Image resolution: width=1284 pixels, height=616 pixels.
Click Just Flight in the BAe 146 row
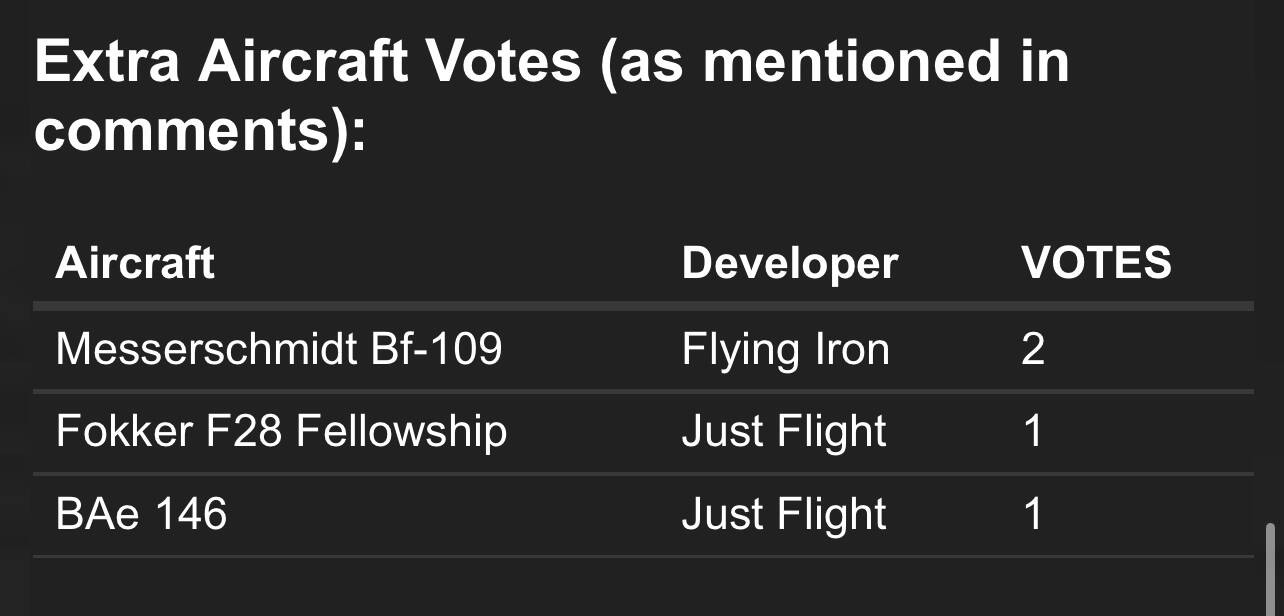784,514
